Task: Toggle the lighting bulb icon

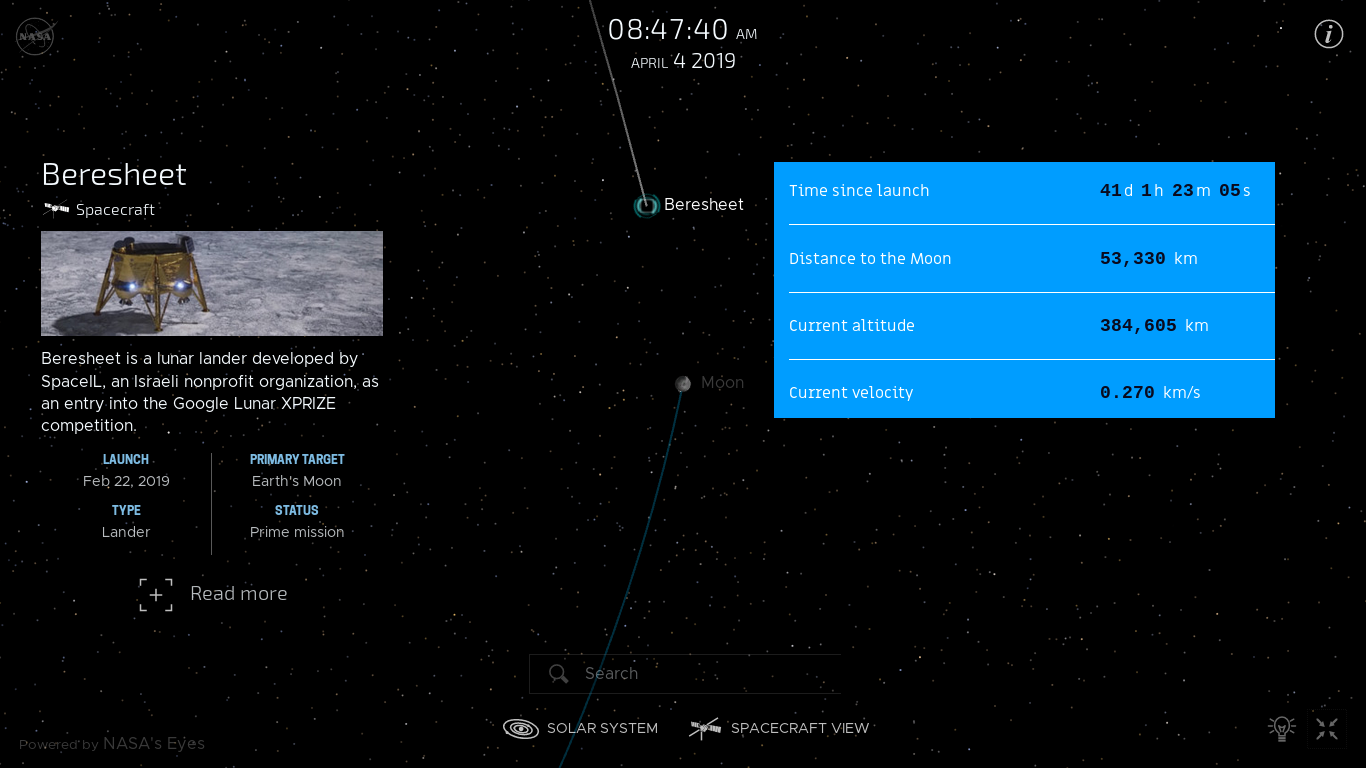Action: pyautogui.click(x=1281, y=729)
